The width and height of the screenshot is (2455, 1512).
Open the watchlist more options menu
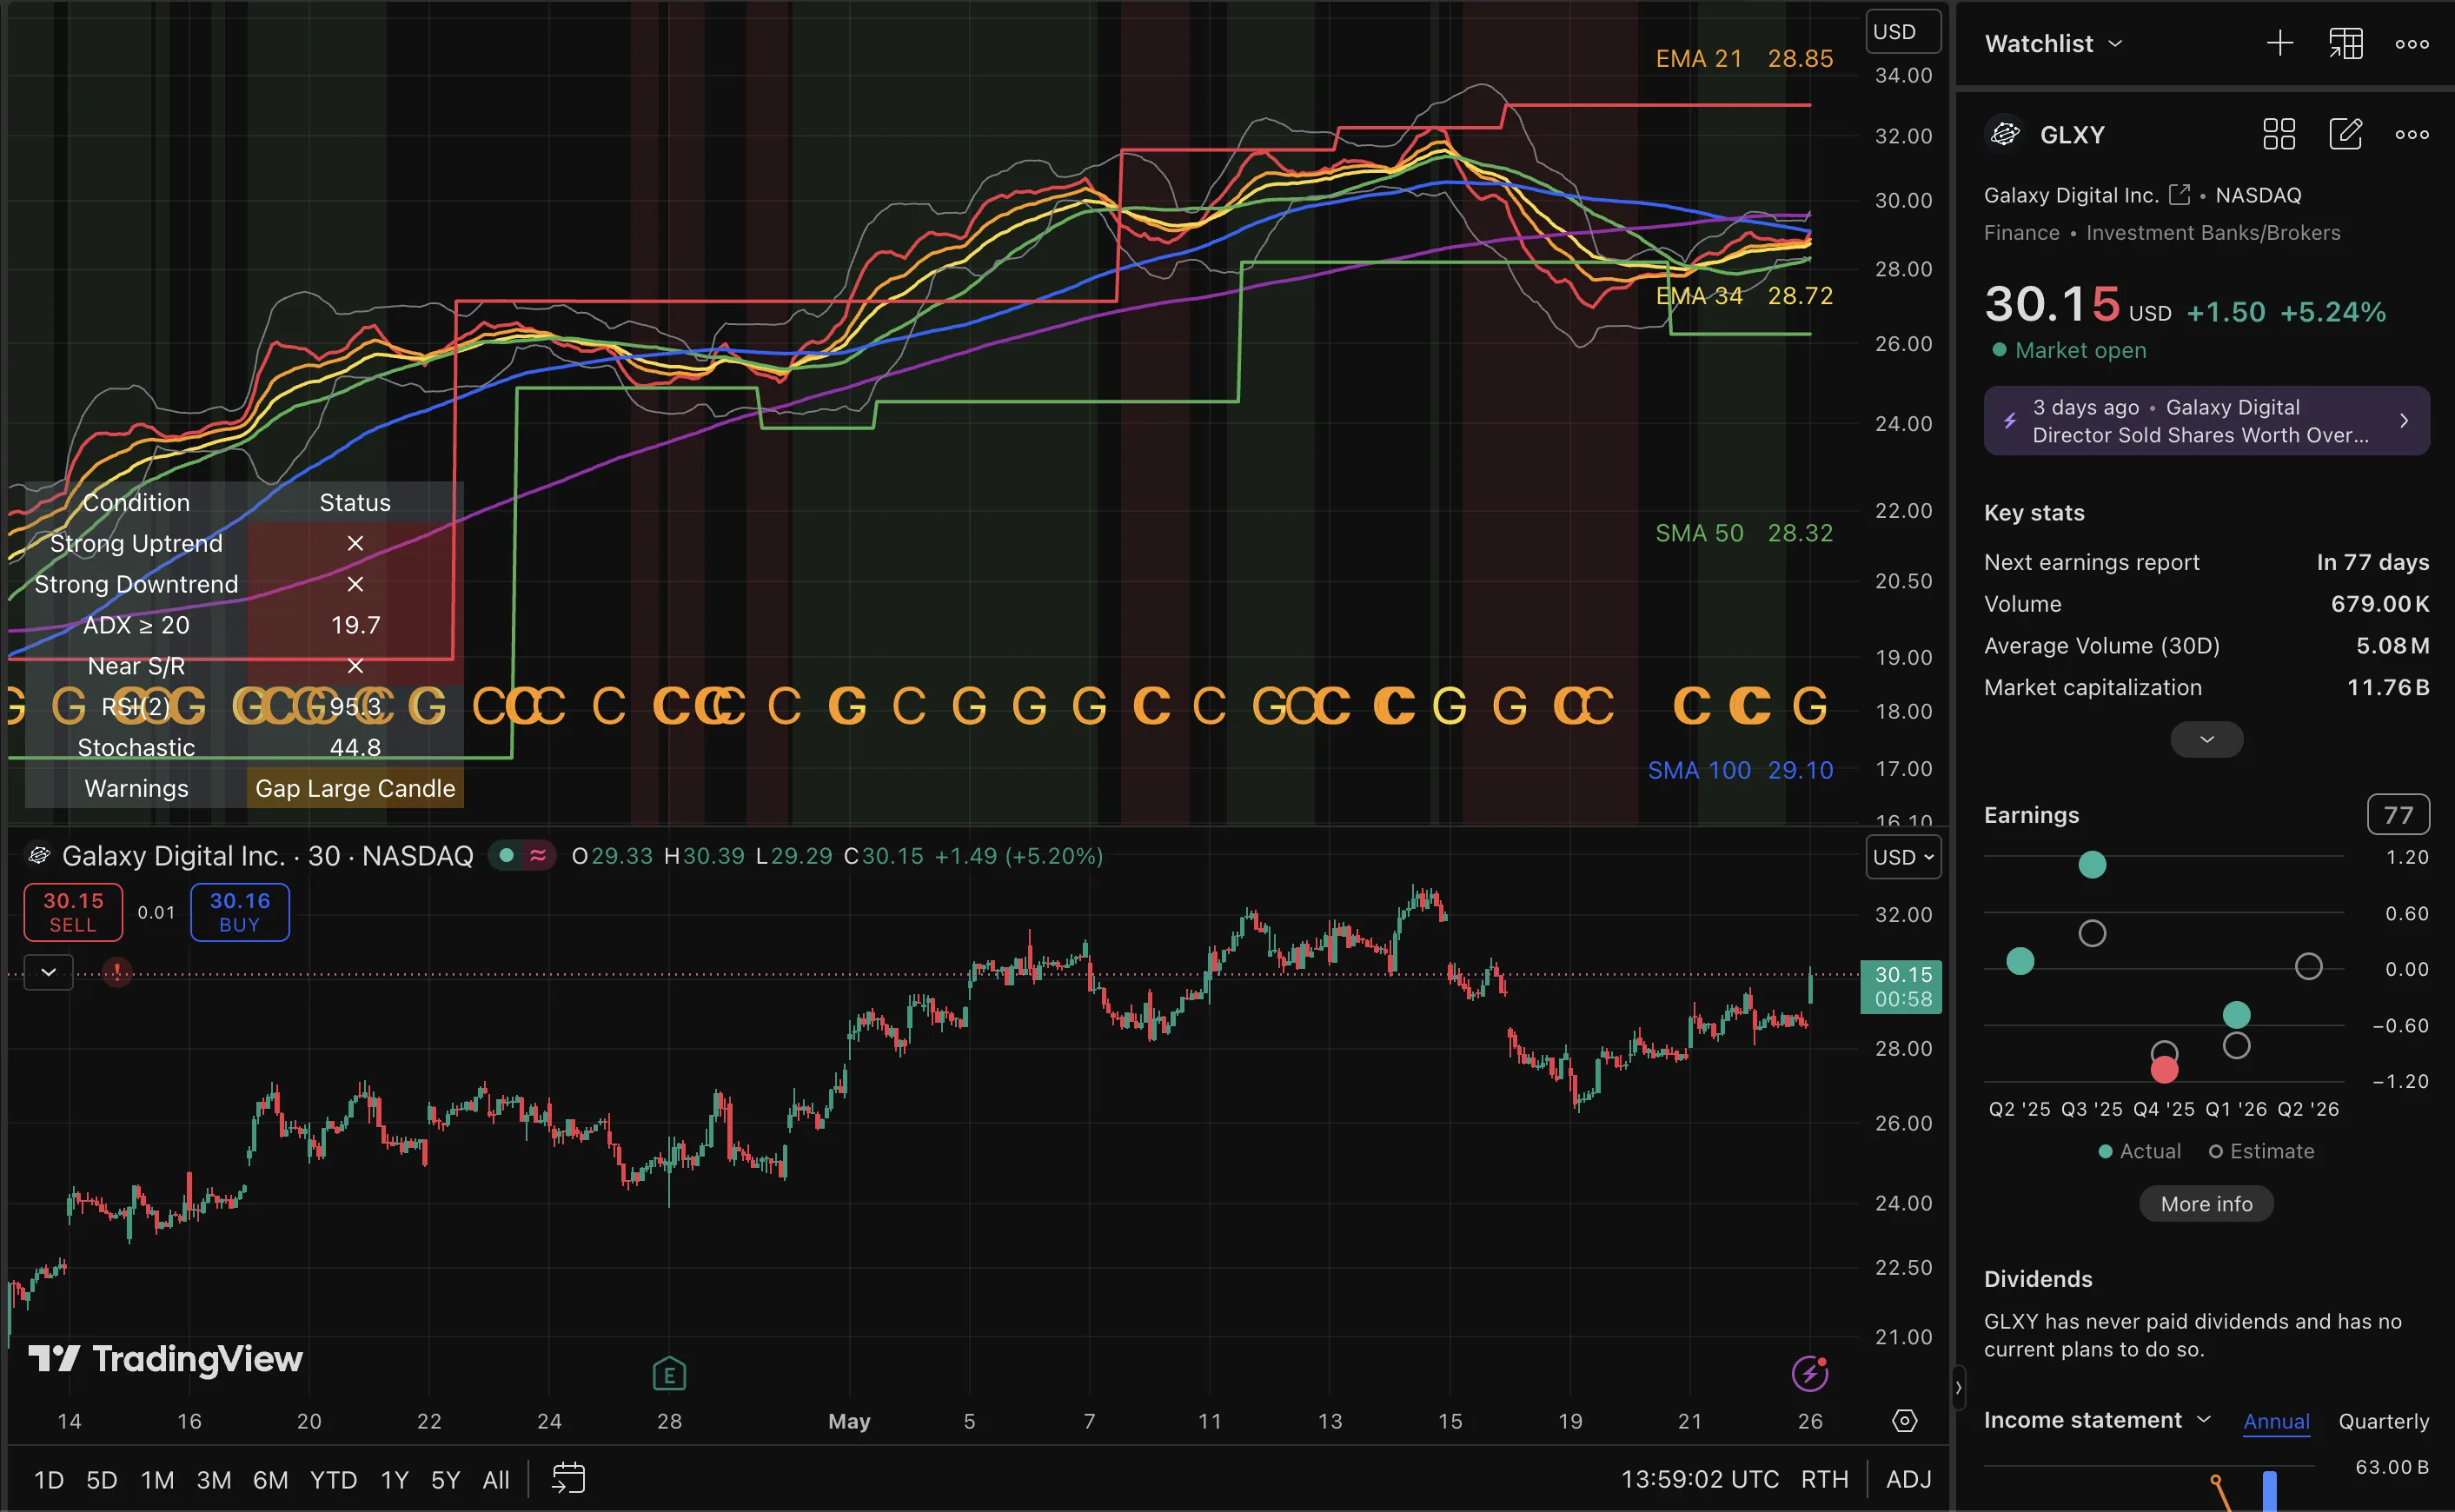click(x=2411, y=44)
